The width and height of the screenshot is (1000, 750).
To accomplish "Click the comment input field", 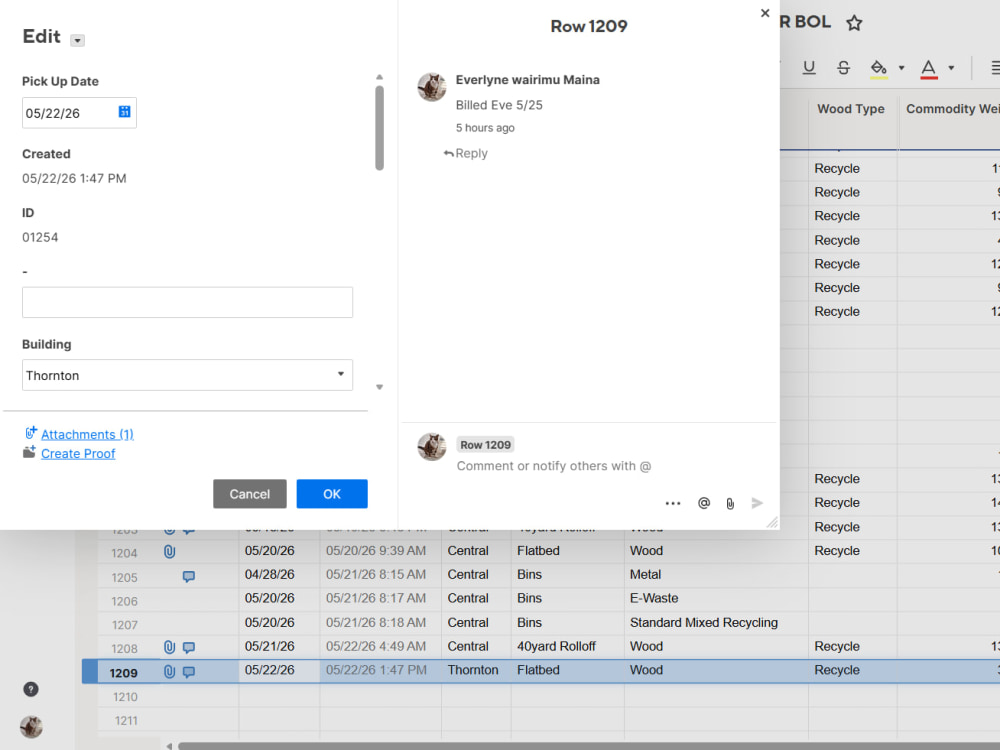I will tap(554, 466).
